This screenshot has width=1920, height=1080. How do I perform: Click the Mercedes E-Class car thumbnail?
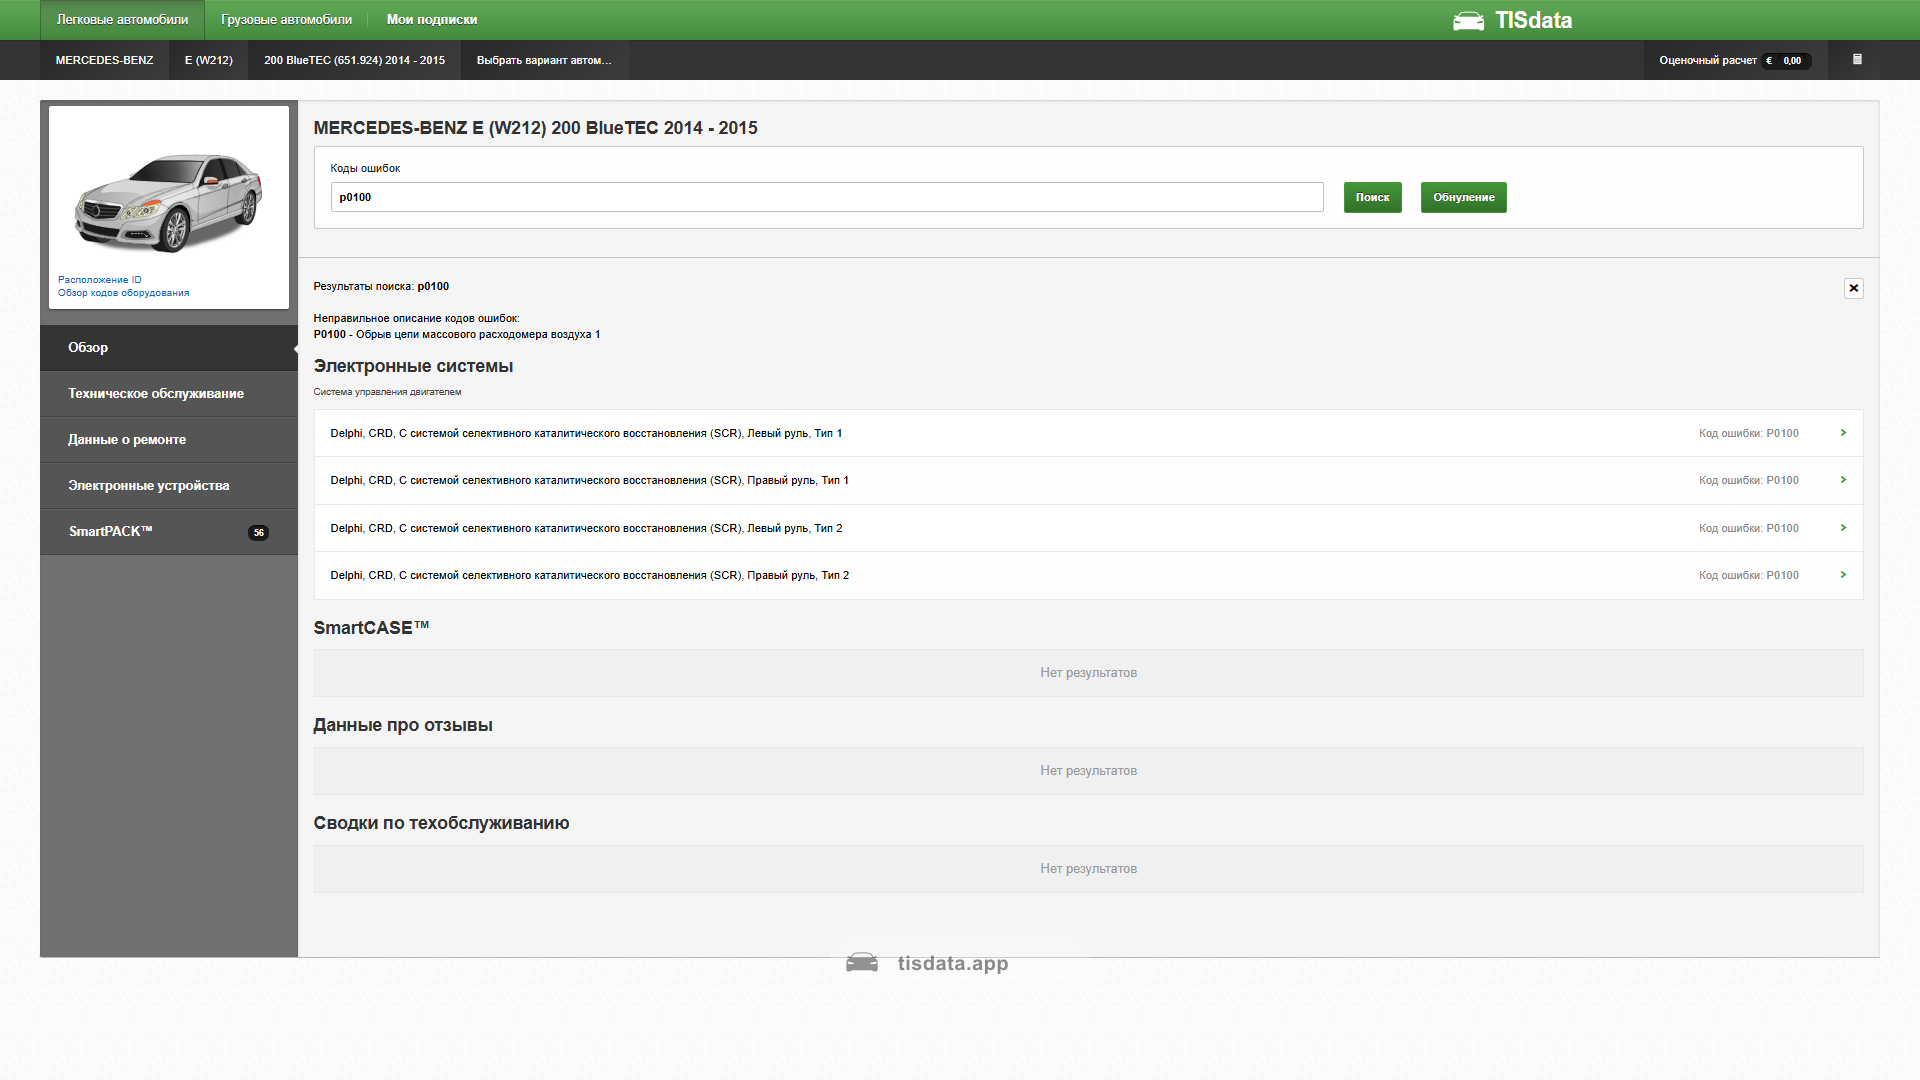[169, 203]
